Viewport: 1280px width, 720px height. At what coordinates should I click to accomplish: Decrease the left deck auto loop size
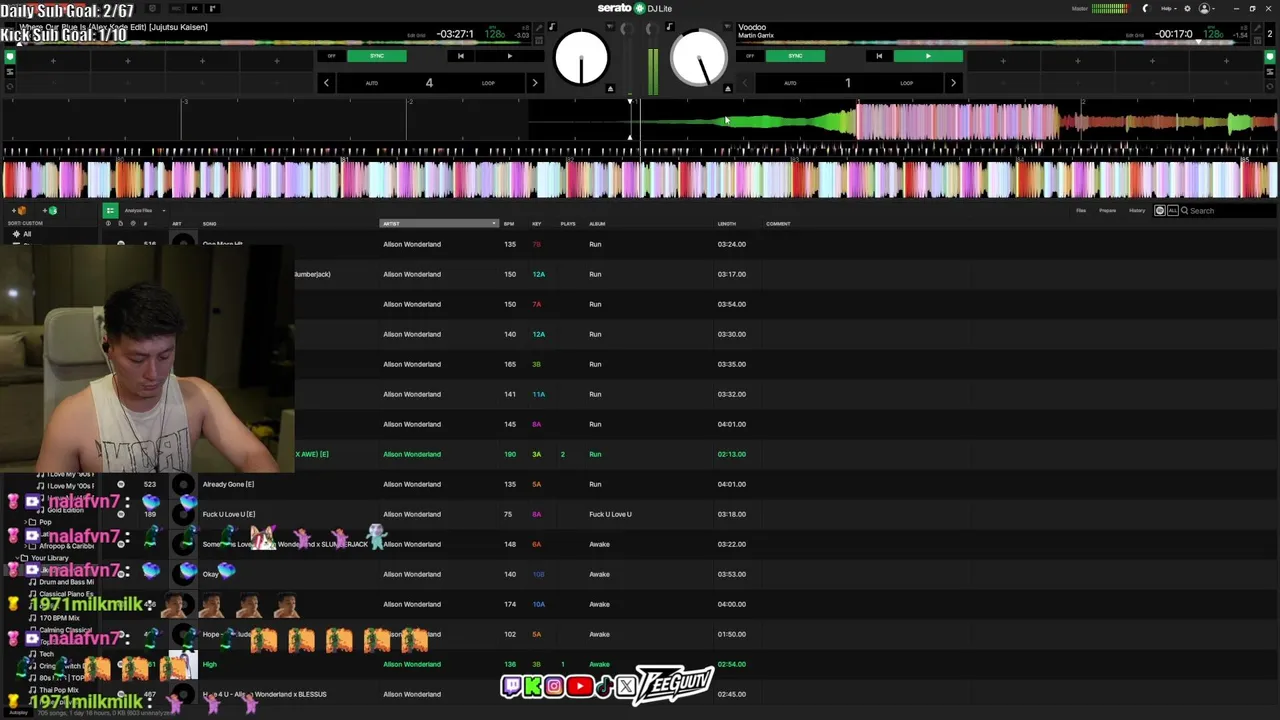pos(326,83)
